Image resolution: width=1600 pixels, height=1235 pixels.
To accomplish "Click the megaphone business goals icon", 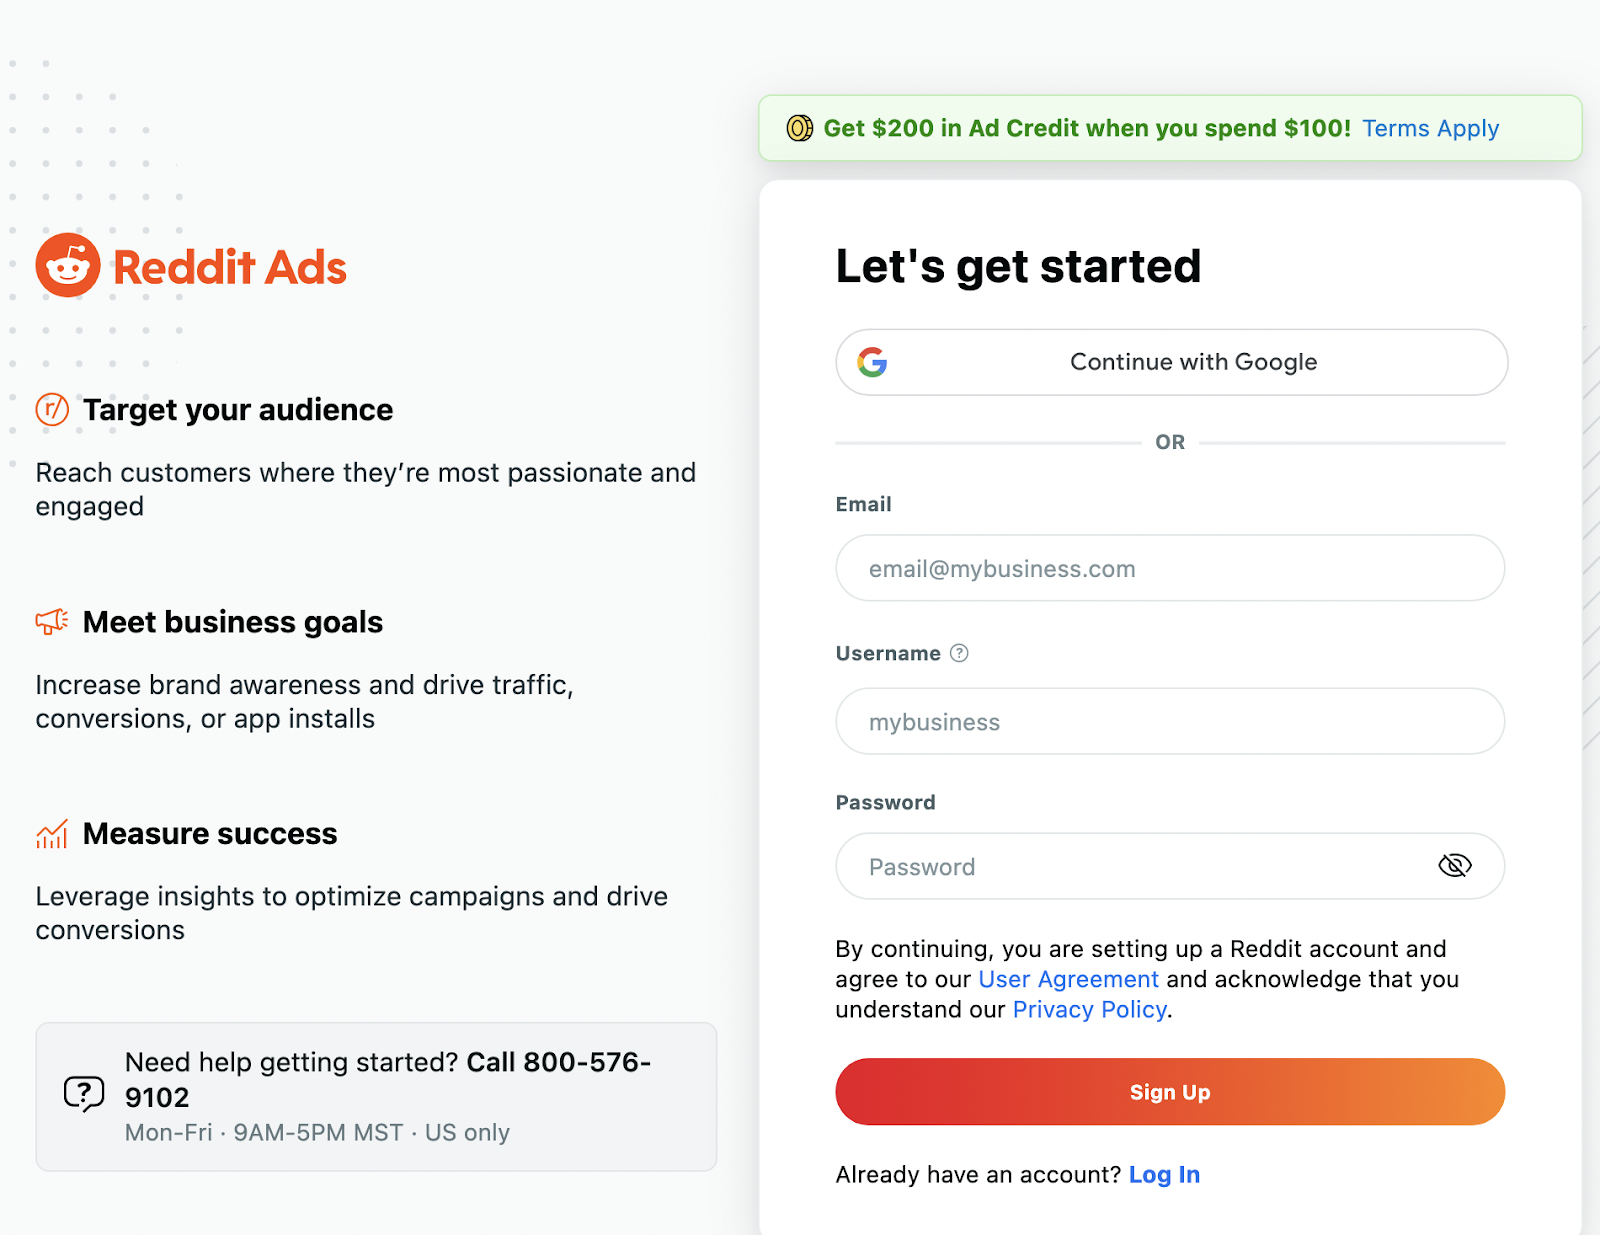I will 52,622.
